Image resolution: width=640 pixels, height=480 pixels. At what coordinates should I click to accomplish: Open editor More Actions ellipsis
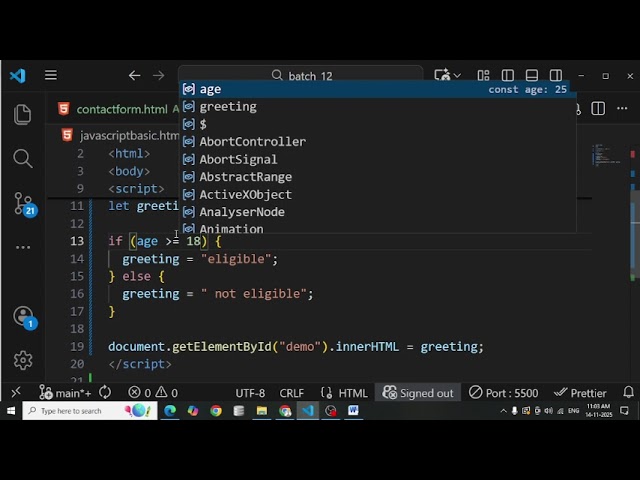(622, 109)
